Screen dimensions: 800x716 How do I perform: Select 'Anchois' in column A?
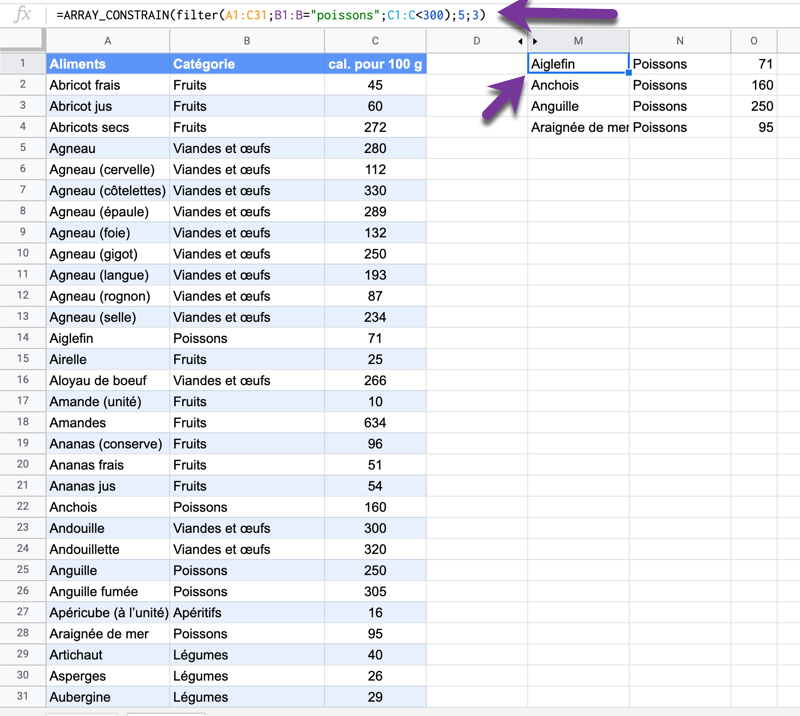108,507
